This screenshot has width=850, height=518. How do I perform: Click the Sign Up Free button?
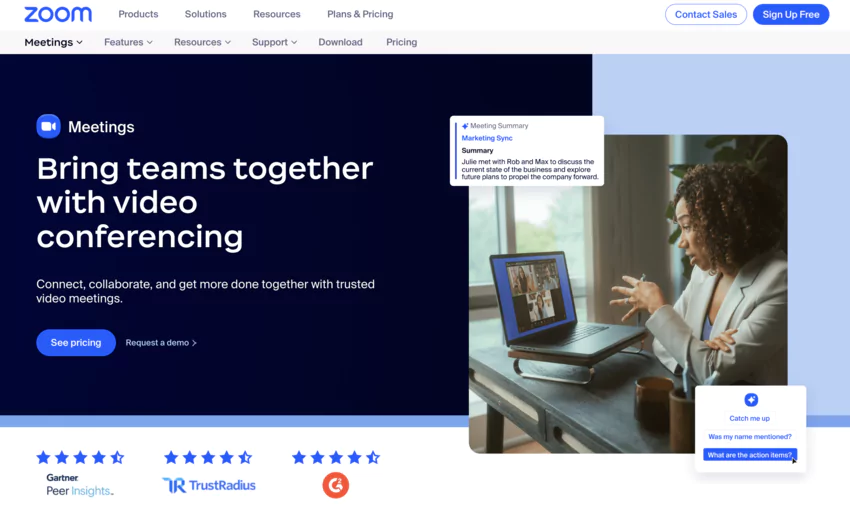(791, 15)
